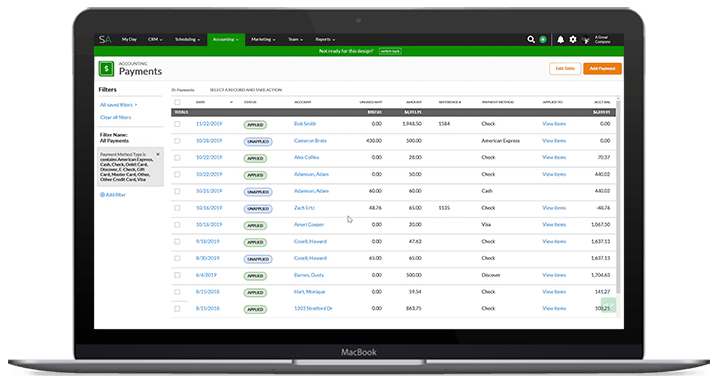The height and width of the screenshot is (376, 720).
Task: Check the Bob Smith payment row checkbox
Action: (177, 124)
